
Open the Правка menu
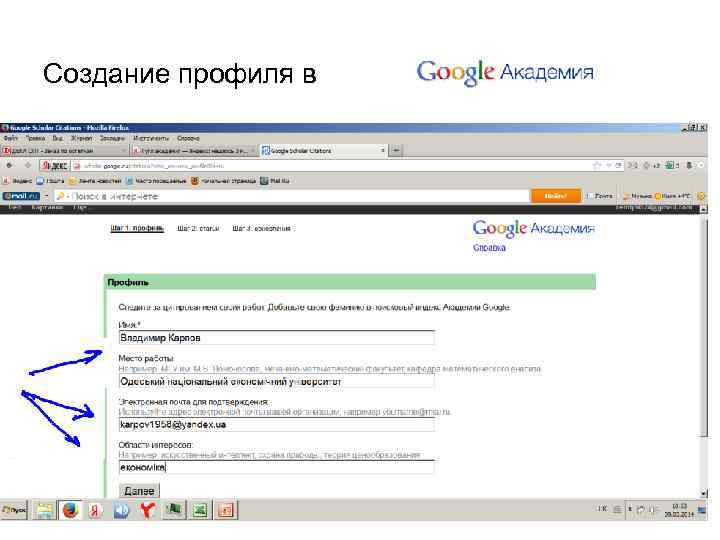[x=35, y=138]
